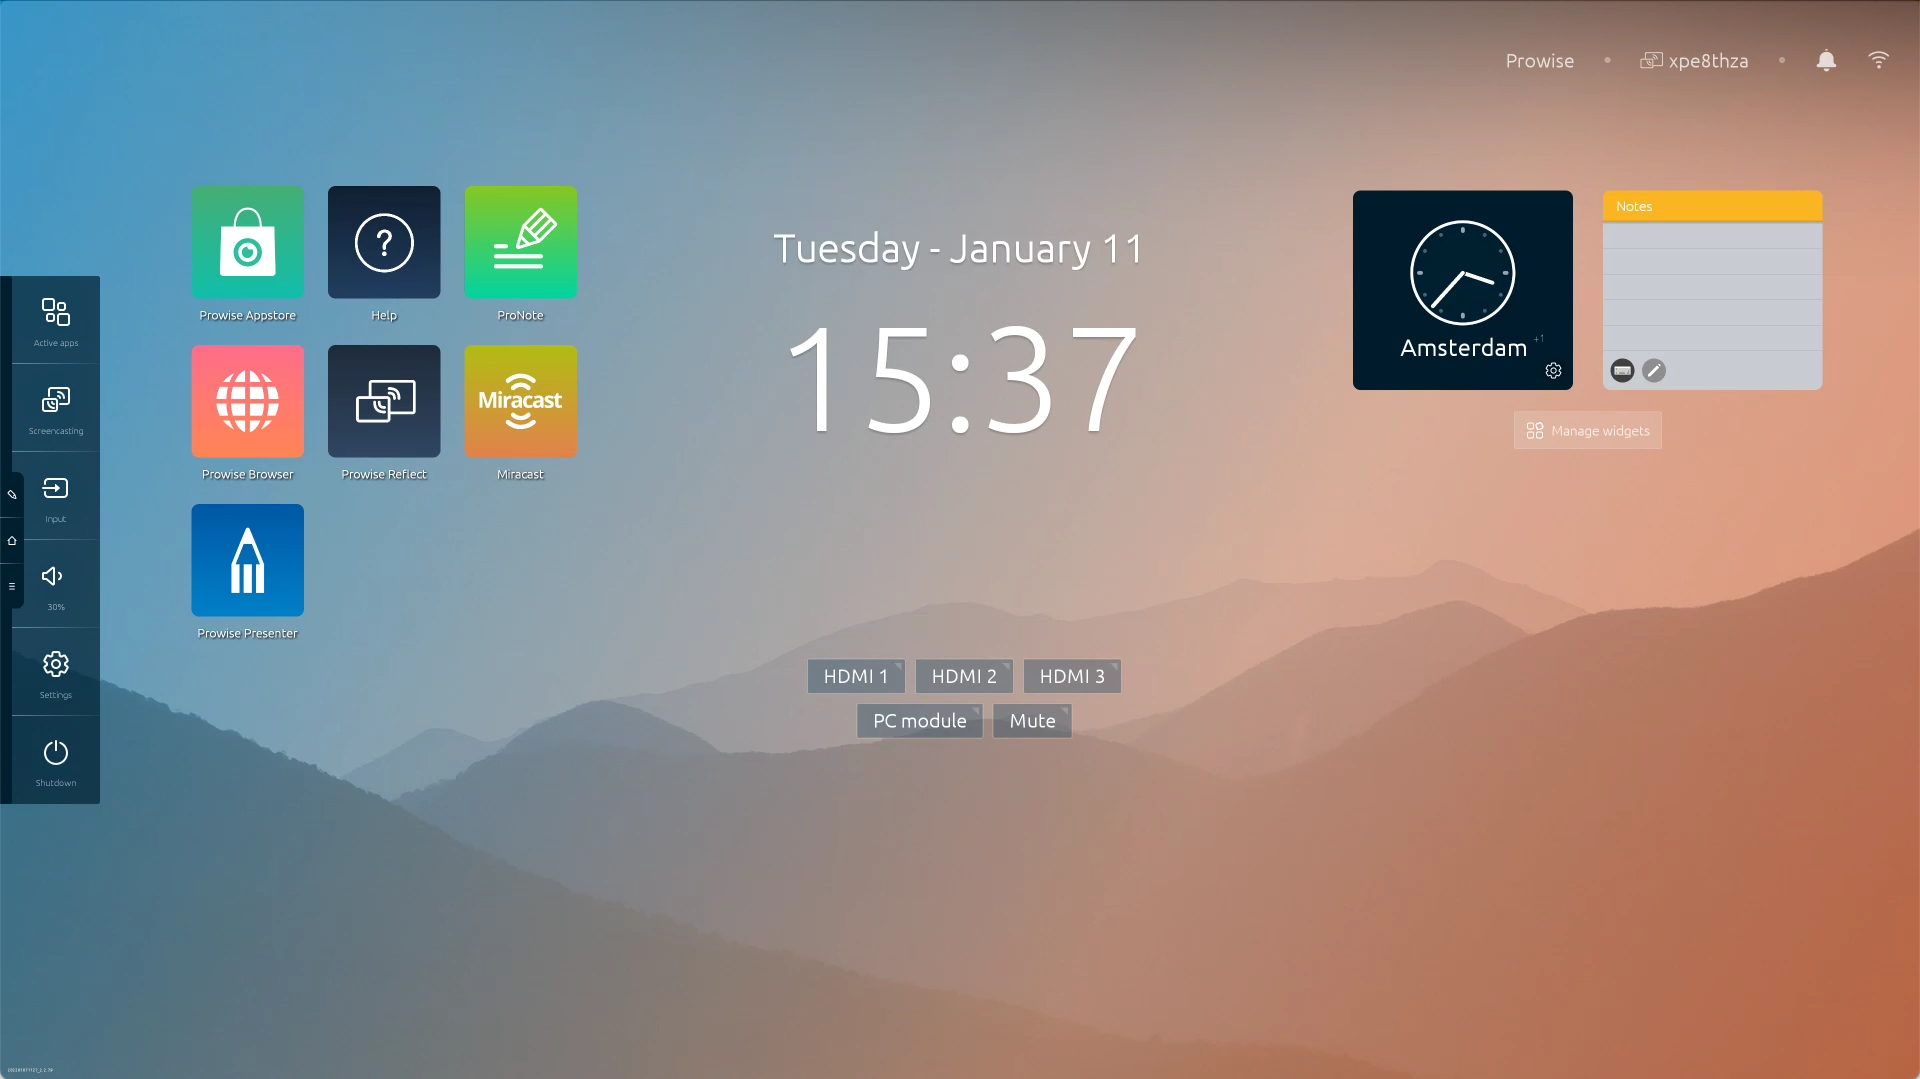Open Settings from the sidebar
Screen dimensions: 1920x1079
[x=56, y=673]
